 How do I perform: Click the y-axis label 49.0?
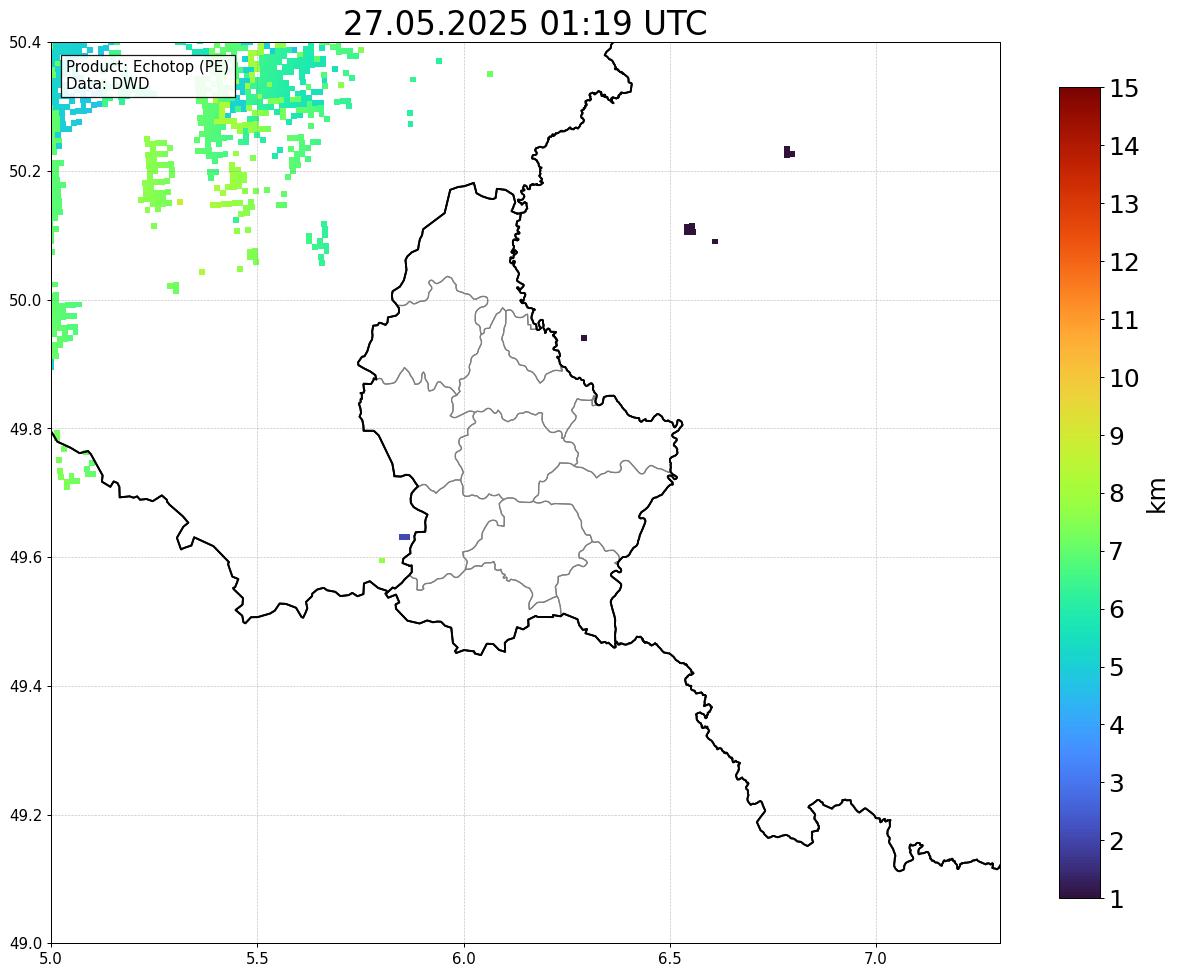(x=24, y=944)
